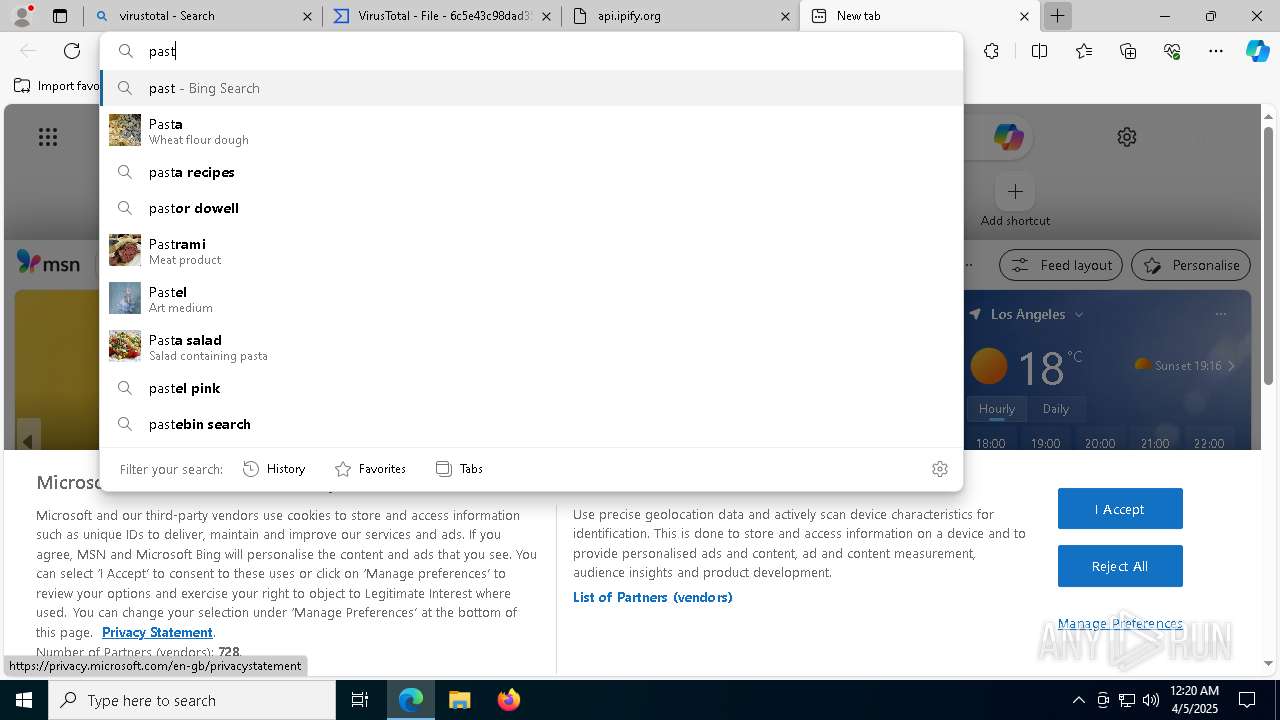Choose the 'pastebin search' suggestion
The height and width of the screenshot is (720, 1280).
[531, 424]
